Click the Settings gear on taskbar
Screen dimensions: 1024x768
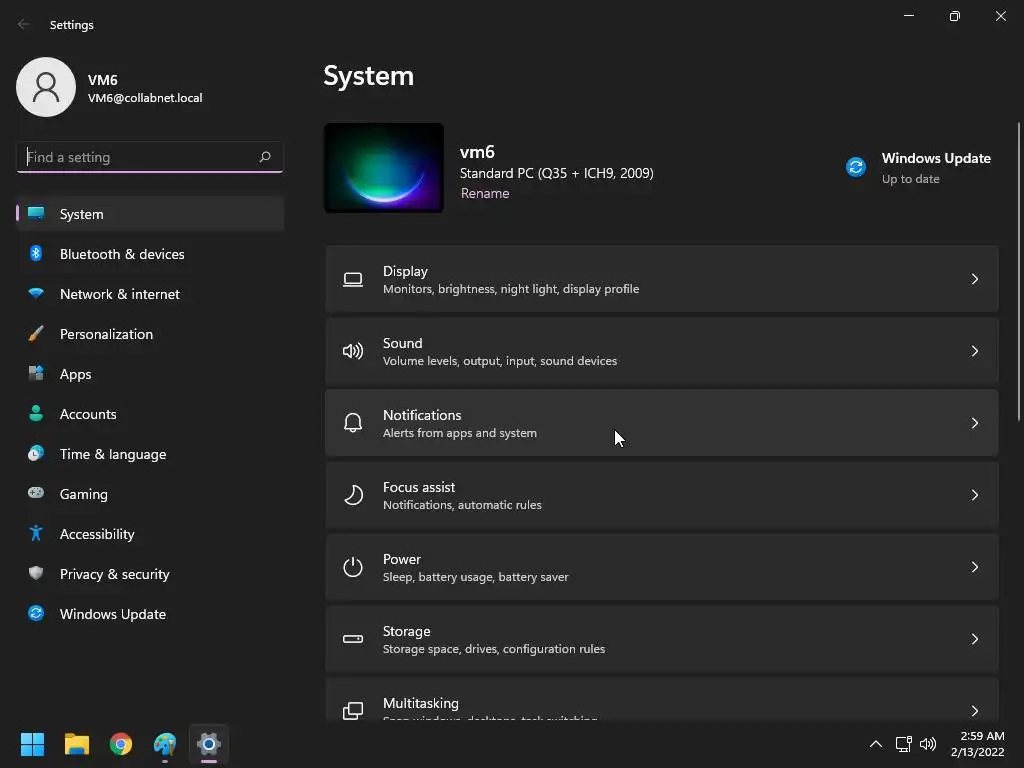point(209,744)
